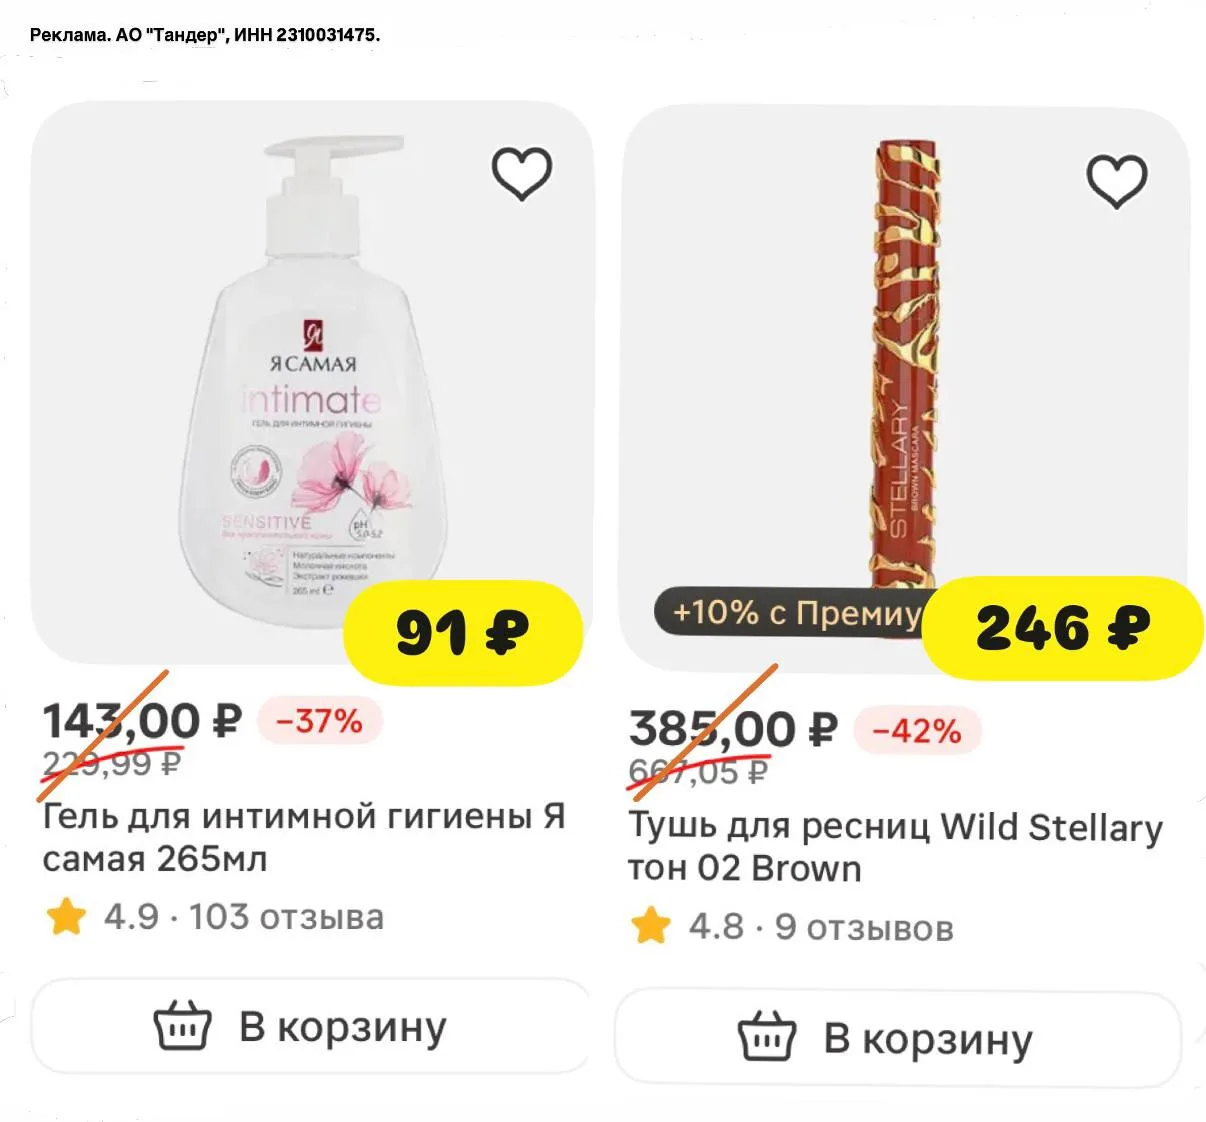The image size is (1206, 1122).
Task: View the 103 отзыва reviews
Action: pos(286,917)
